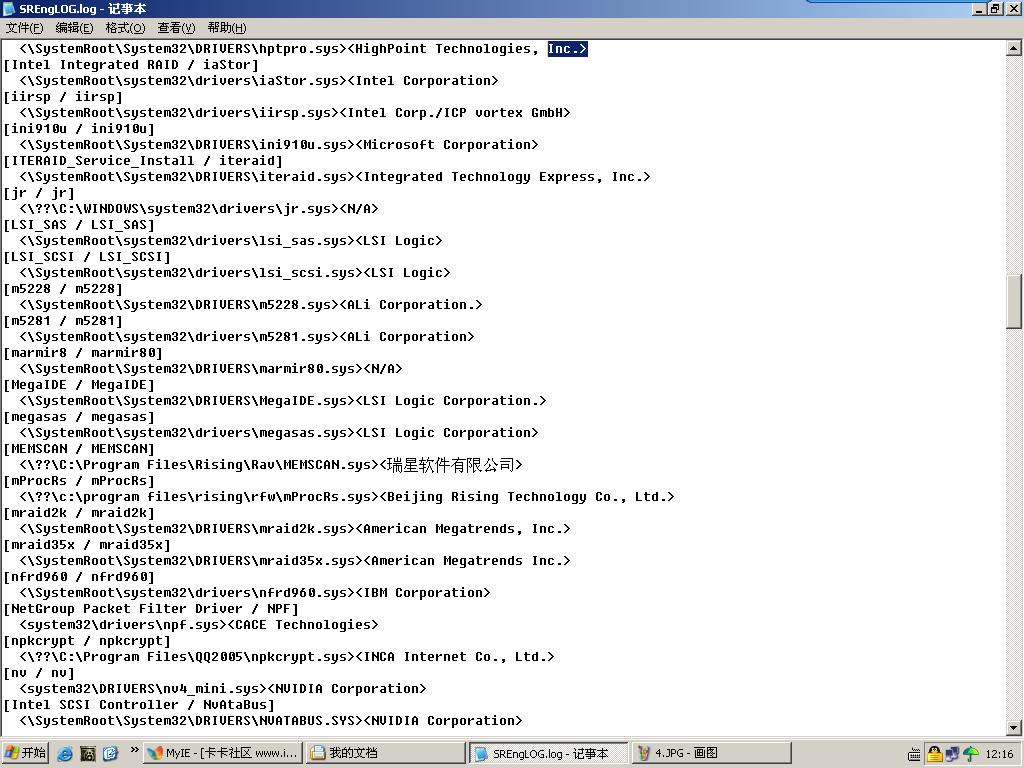
Task: Click the MegaIDE.sys LSI Logic Corporation line
Action: (x=283, y=401)
